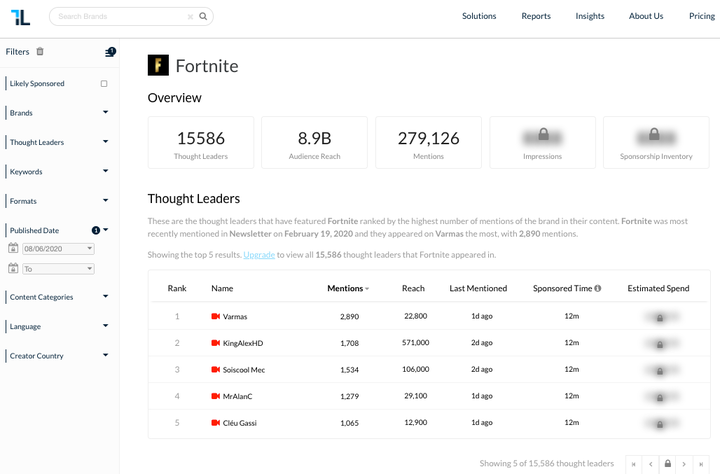Click the trash icon to clear filters
720x474 pixels.
pos(40,51)
